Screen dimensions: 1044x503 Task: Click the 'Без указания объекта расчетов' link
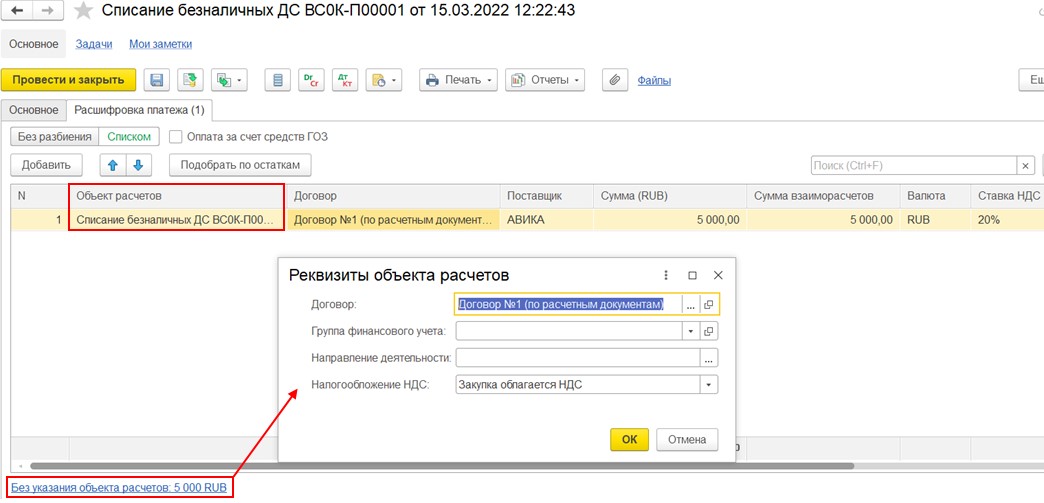click(119, 488)
